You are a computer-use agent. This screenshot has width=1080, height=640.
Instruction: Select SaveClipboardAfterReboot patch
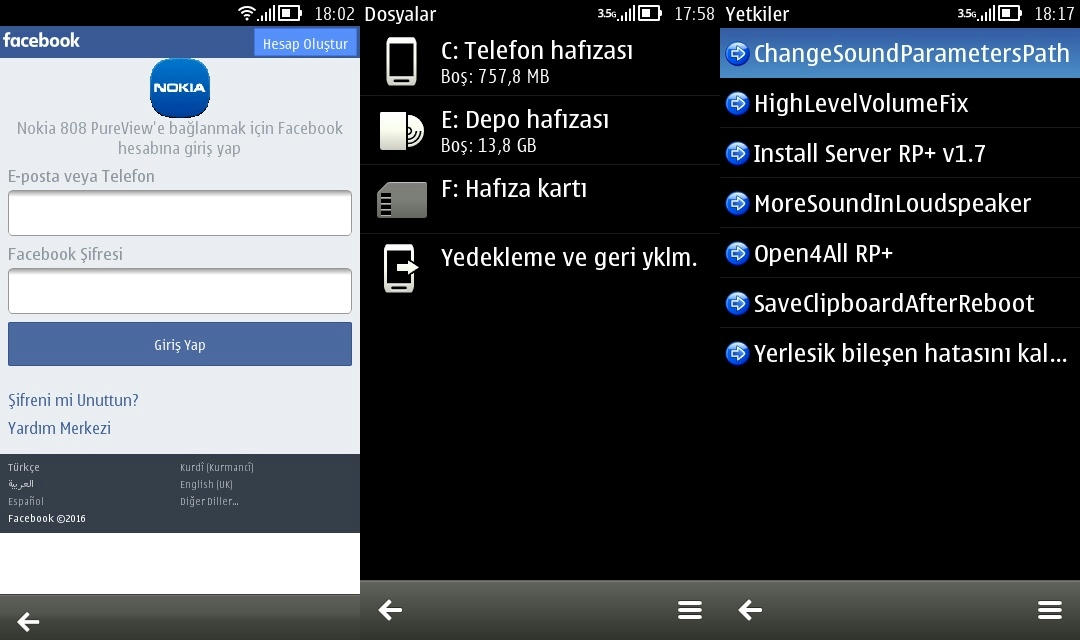coord(900,303)
